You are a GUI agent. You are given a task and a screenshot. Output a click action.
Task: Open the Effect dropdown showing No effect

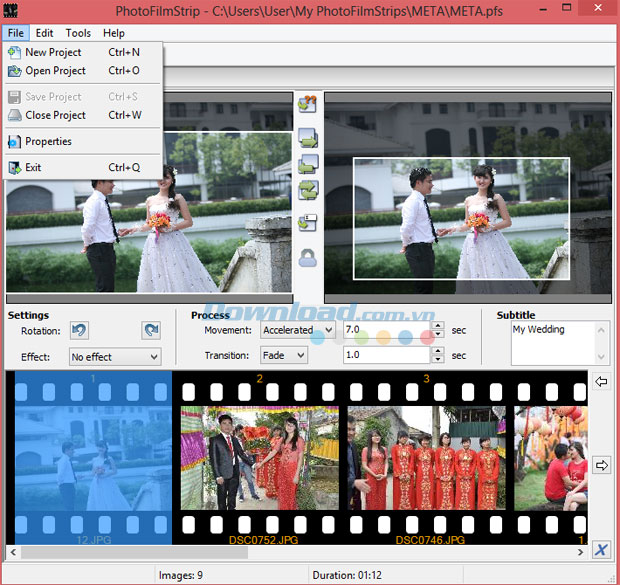(114, 356)
